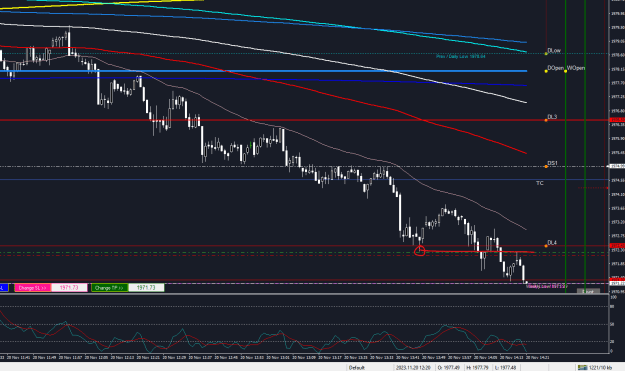Focus the take-profit price field beside Change TP
Screen dimensions: 625x371
146,288
